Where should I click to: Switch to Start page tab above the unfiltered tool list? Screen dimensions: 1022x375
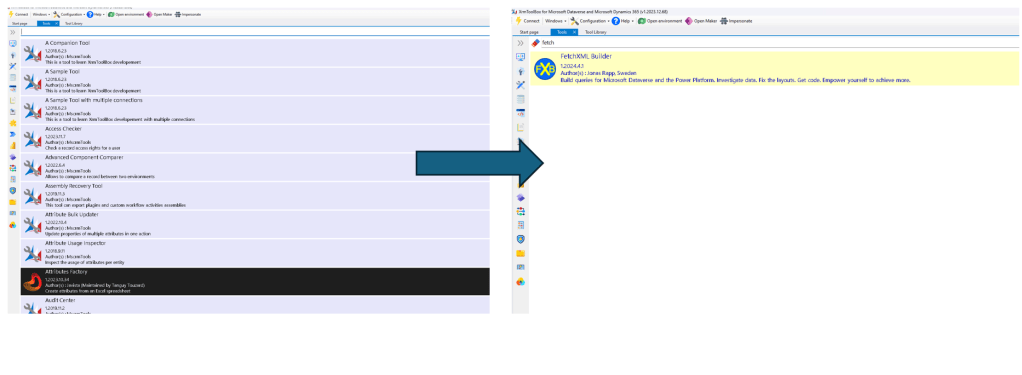tap(20, 23)
